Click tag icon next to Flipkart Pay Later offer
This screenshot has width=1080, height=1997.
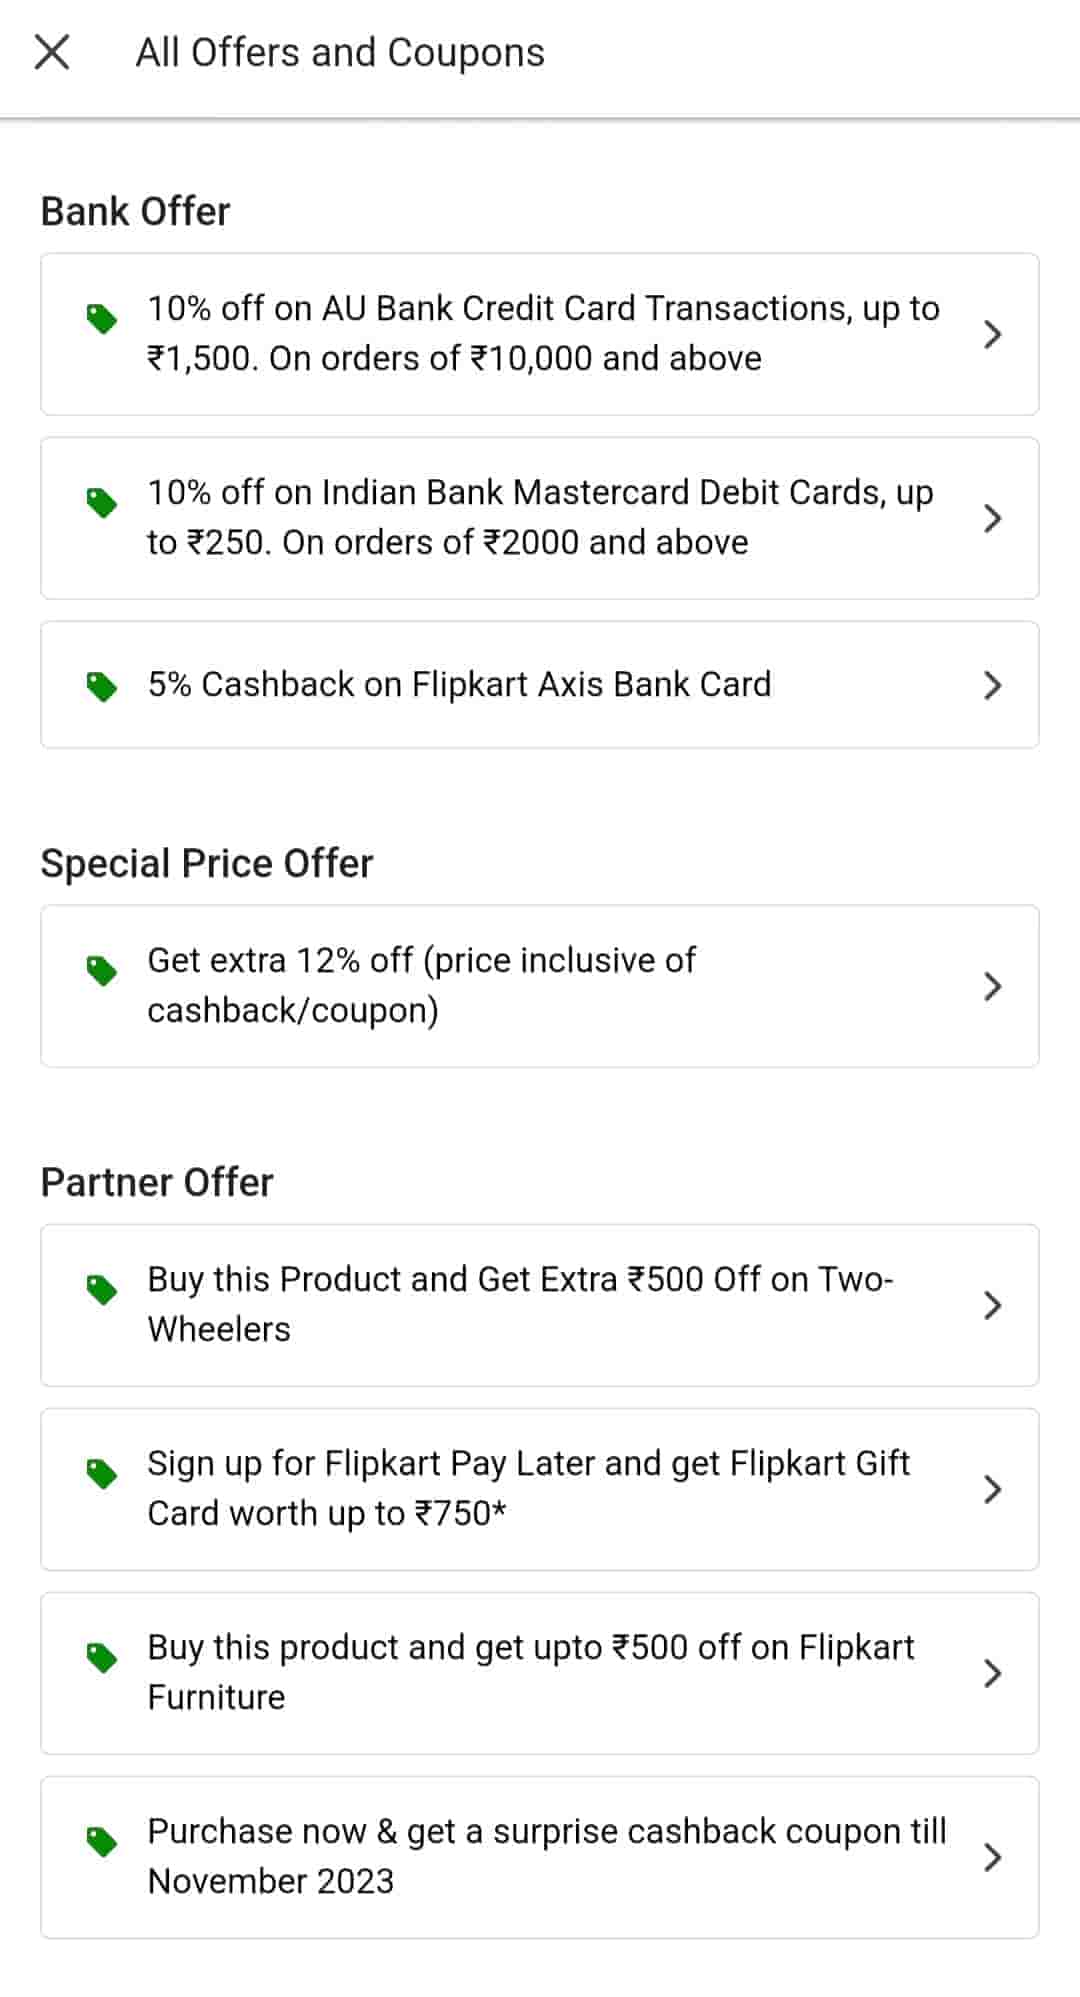tap(102, 1474)
